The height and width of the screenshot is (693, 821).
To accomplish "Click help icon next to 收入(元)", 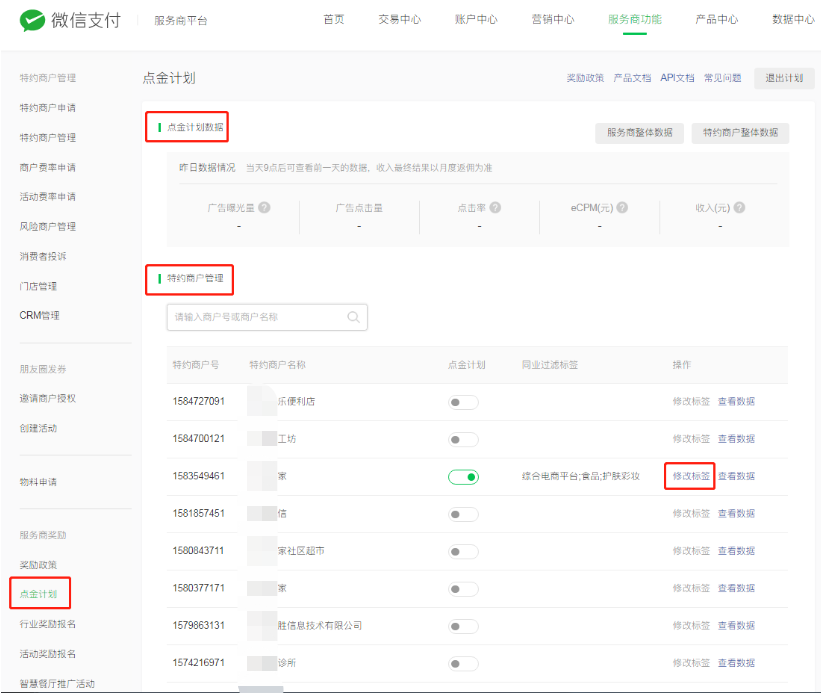I will pos(739,208).
